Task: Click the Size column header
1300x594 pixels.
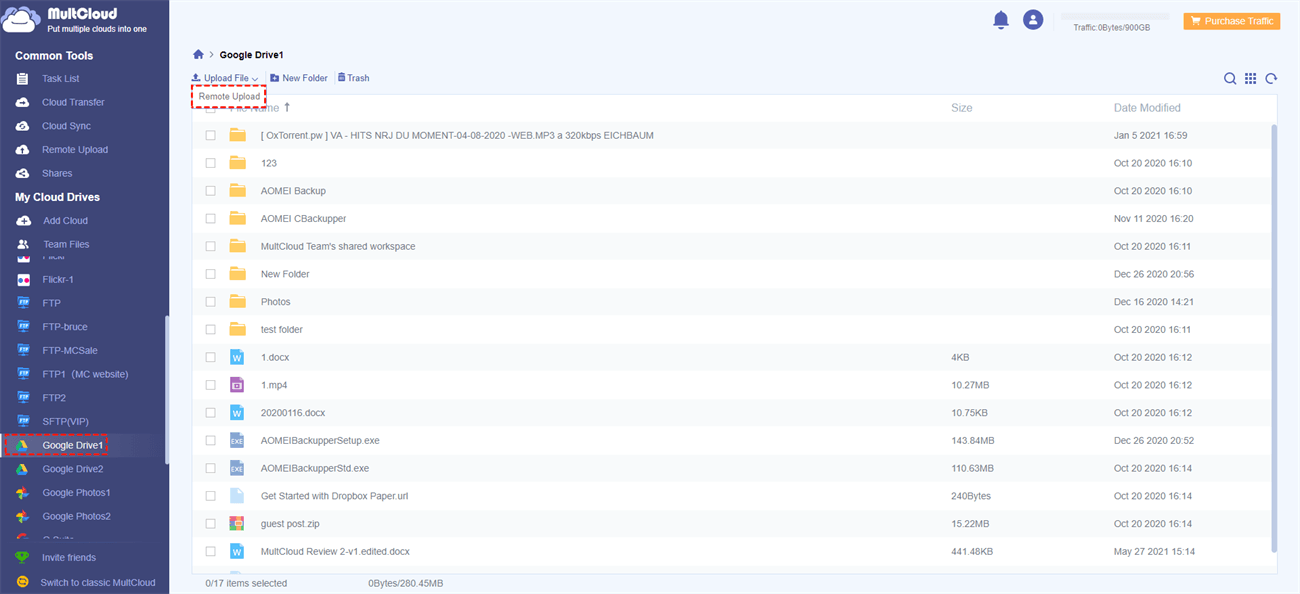Action: pos(961,107)
